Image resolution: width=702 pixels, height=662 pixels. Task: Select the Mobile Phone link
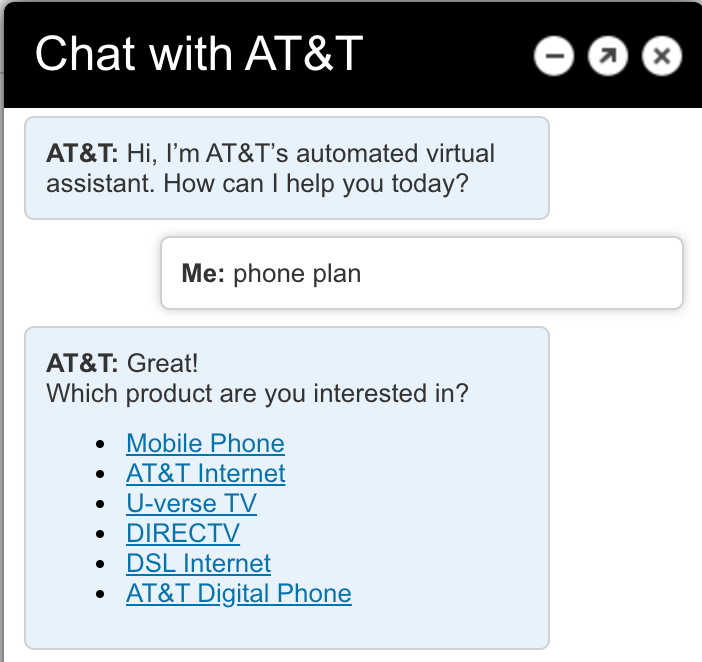tap(205, 443)
